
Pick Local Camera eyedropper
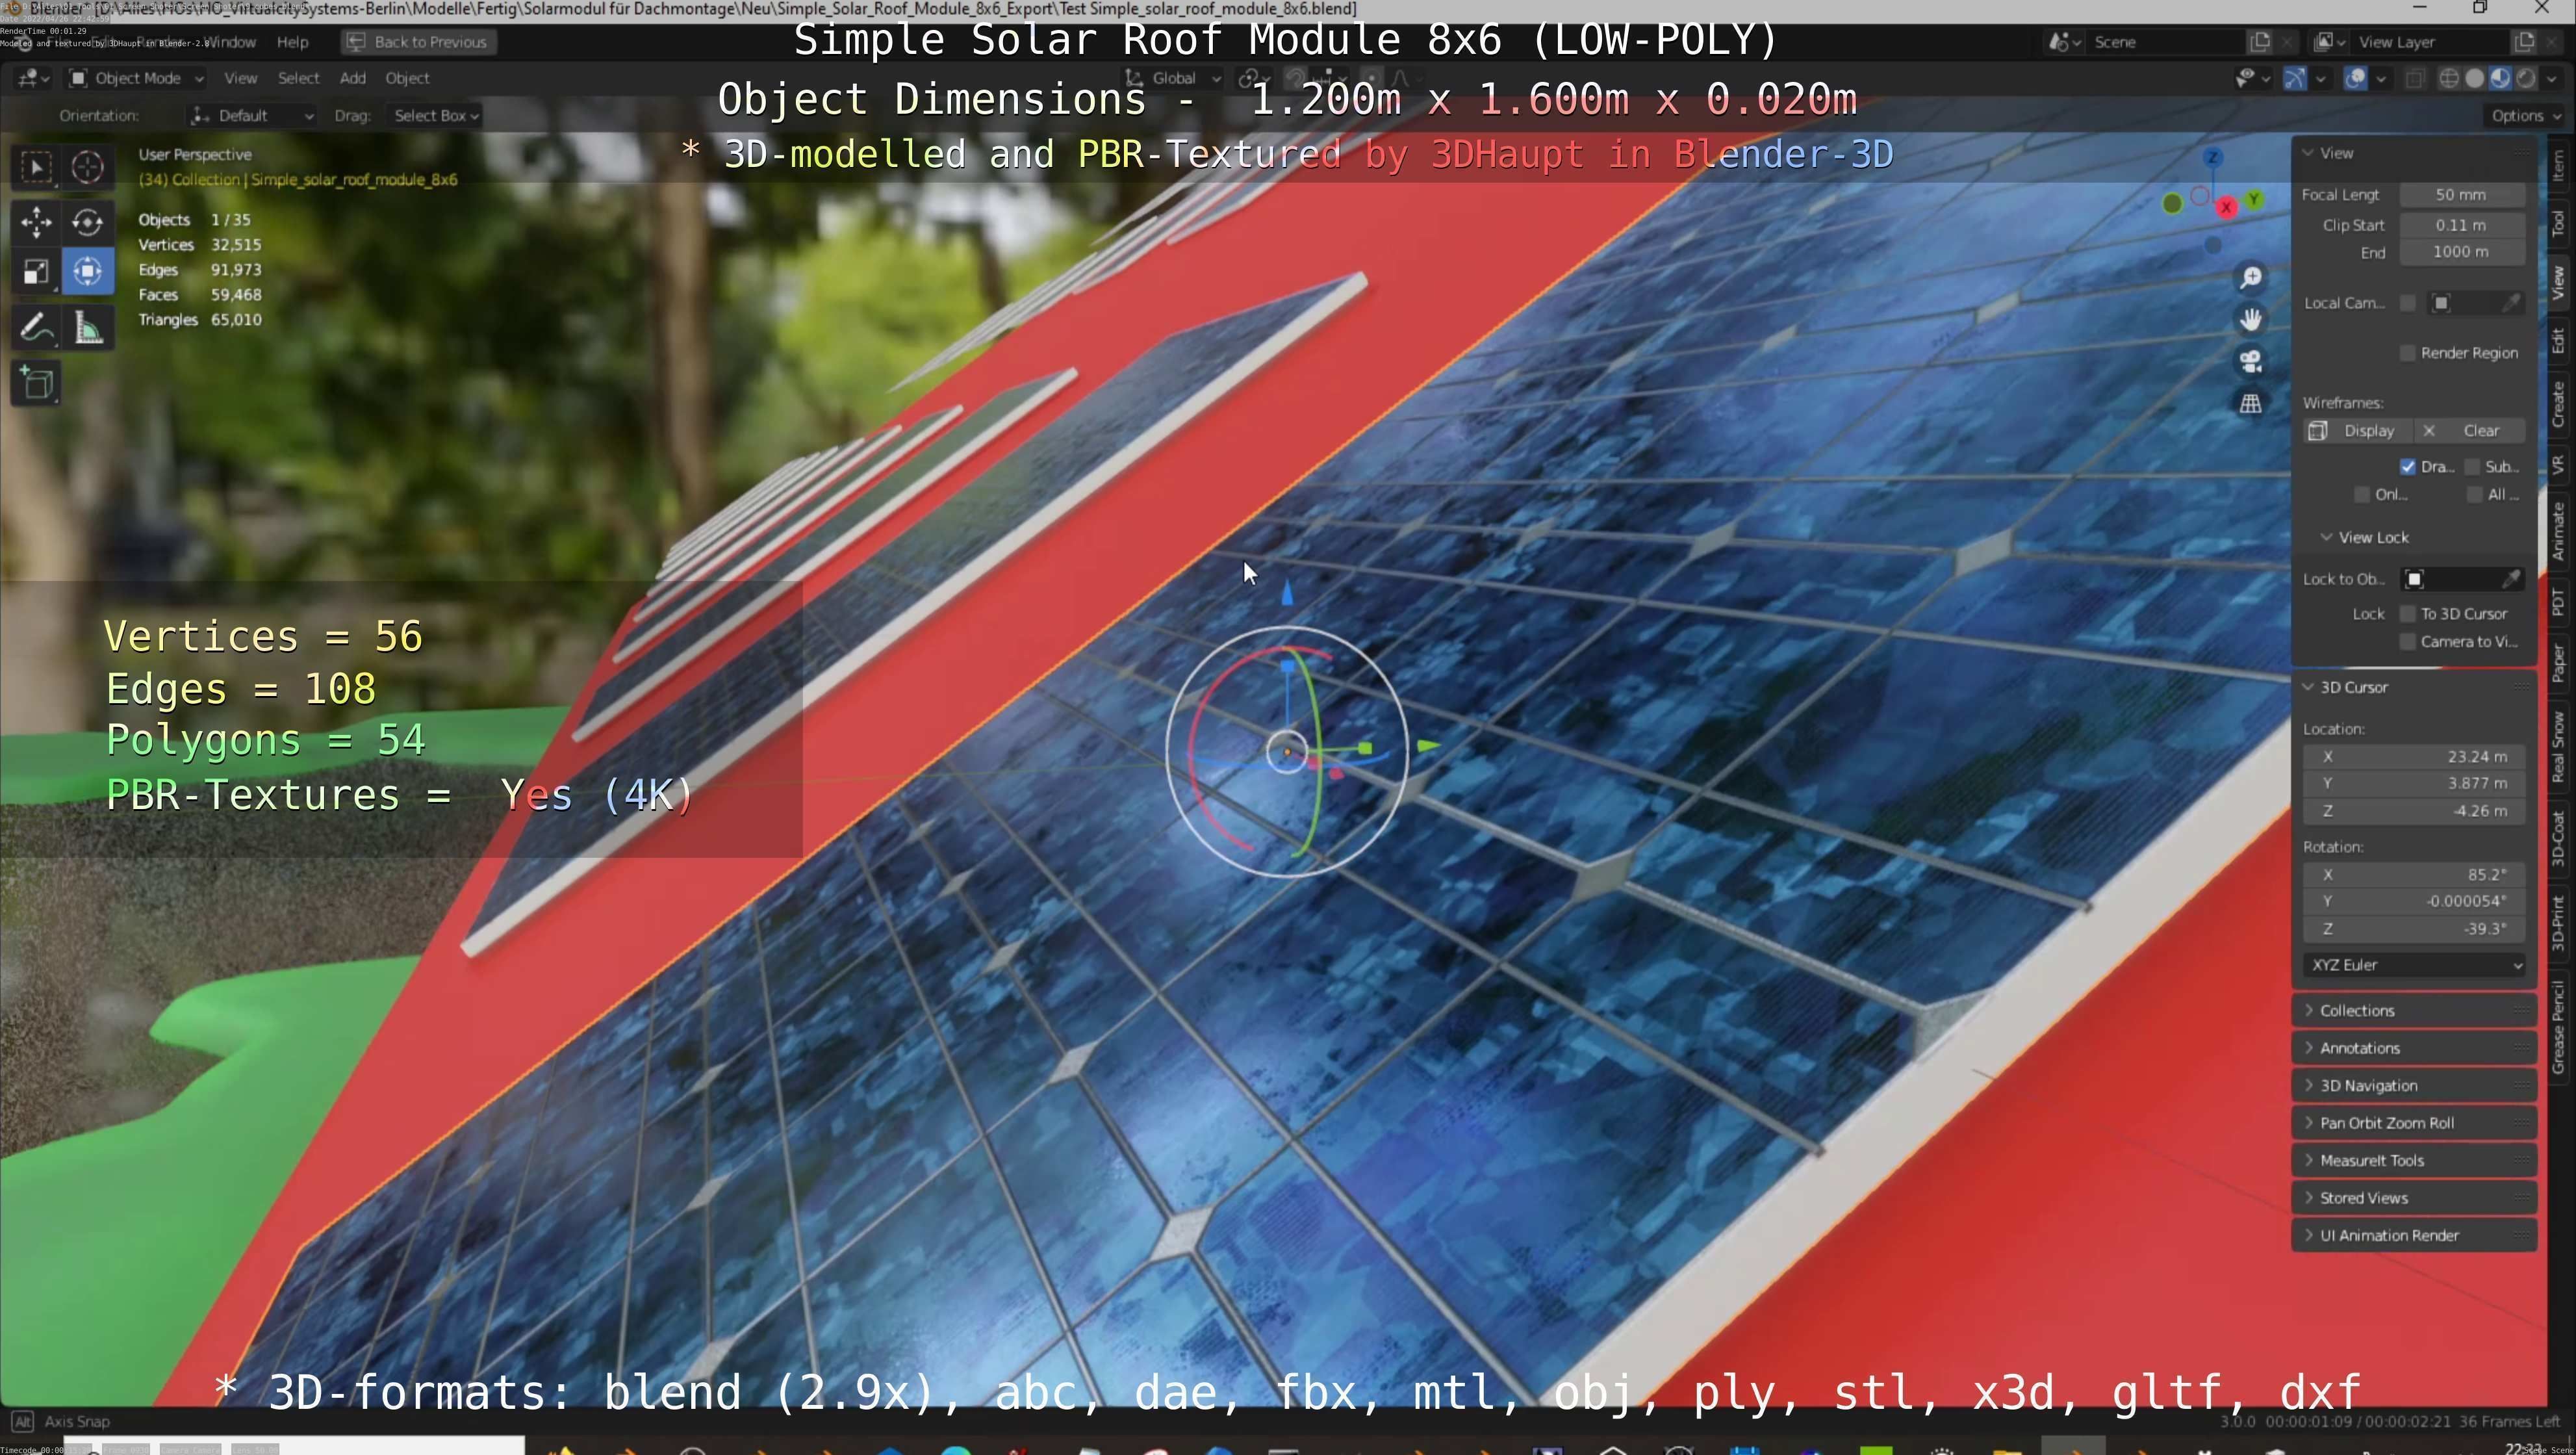pos(2510,303)
